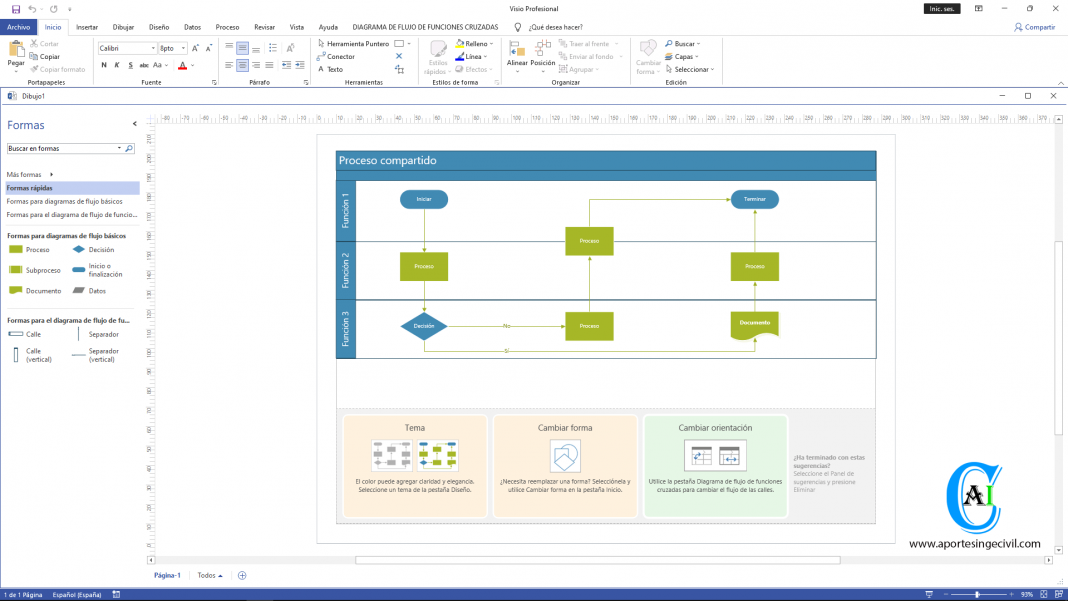Toggle bold formatting in the Fuente group

[x=102, y=63]
